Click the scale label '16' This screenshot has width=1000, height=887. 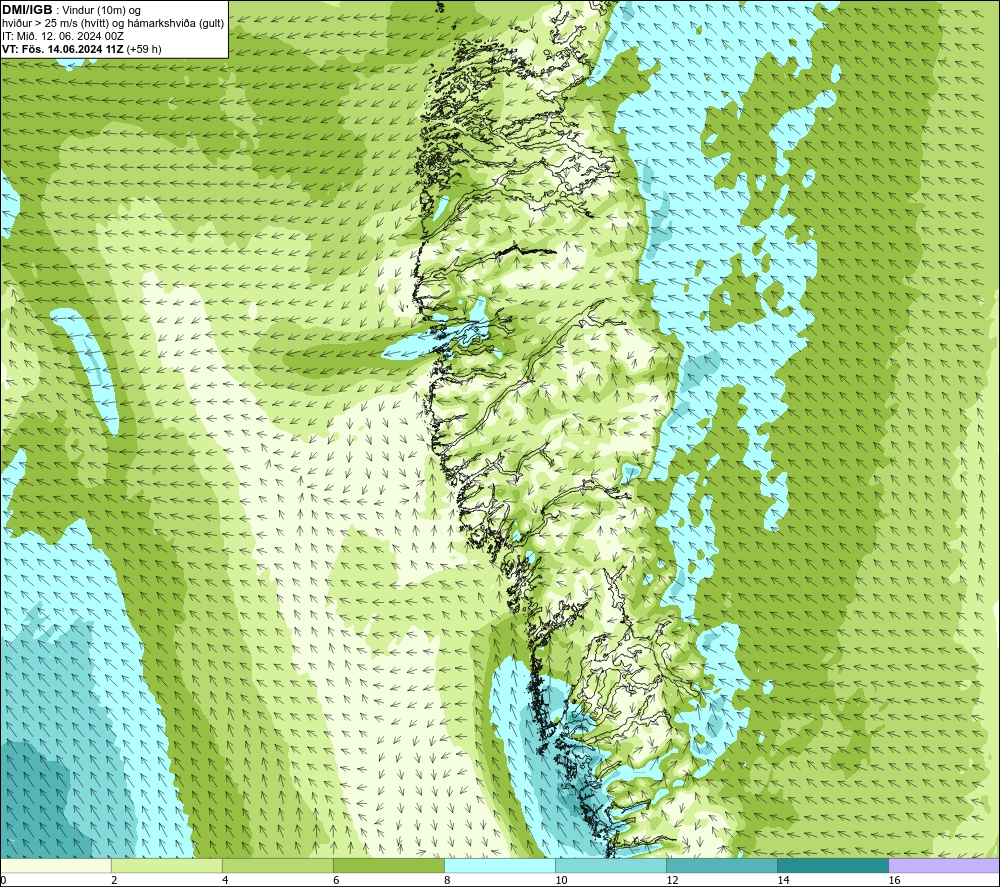(x=894, y=881)
